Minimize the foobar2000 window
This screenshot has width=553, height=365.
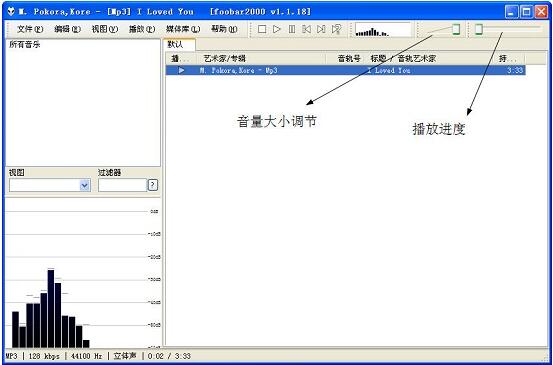coord(511,12)
